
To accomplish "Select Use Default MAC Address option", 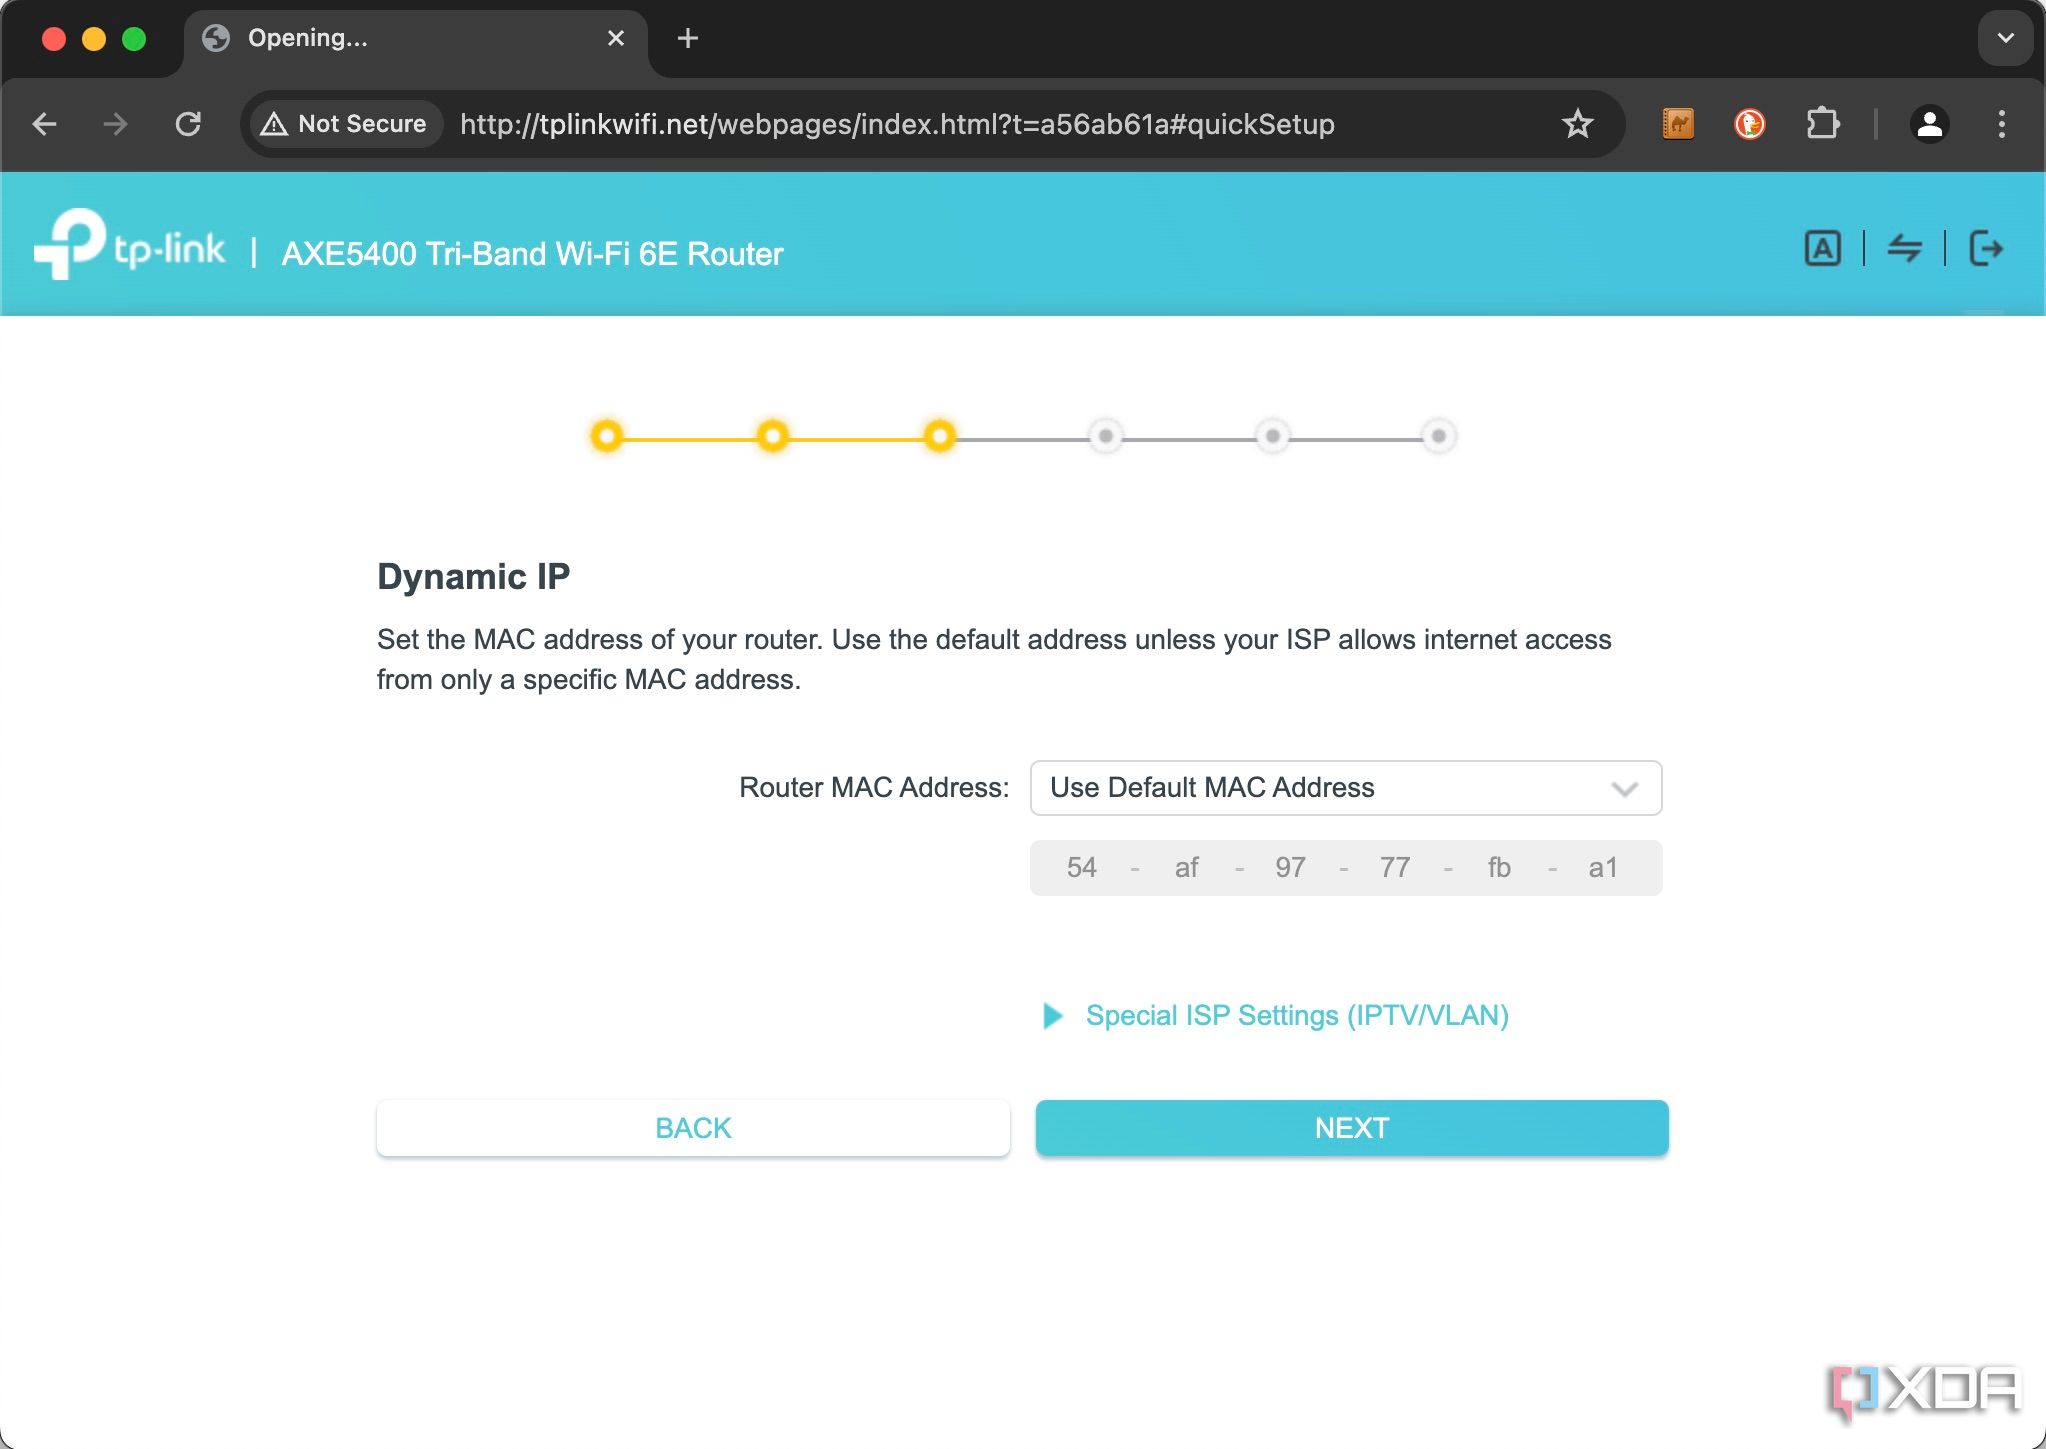I will (x=1345, y=787).
